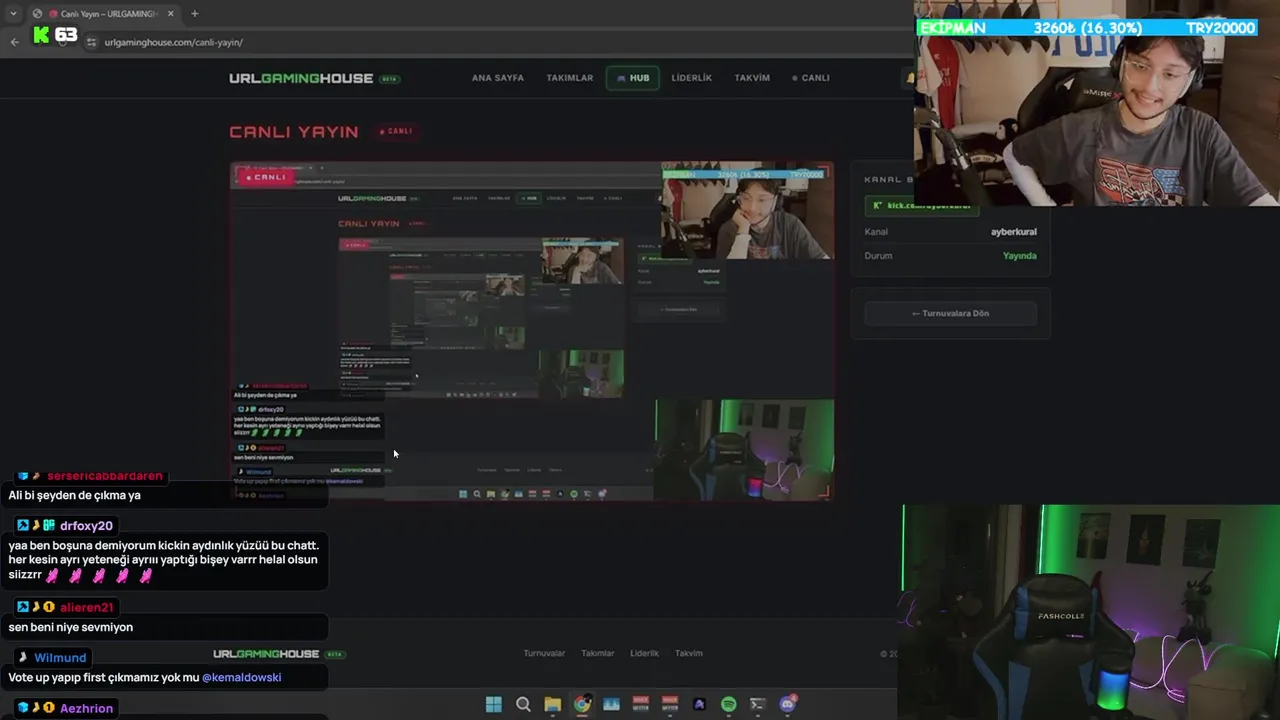The image size is (1280, 720).
Task: Click chat username Aezhrion
Action: [x=87, y=708]
